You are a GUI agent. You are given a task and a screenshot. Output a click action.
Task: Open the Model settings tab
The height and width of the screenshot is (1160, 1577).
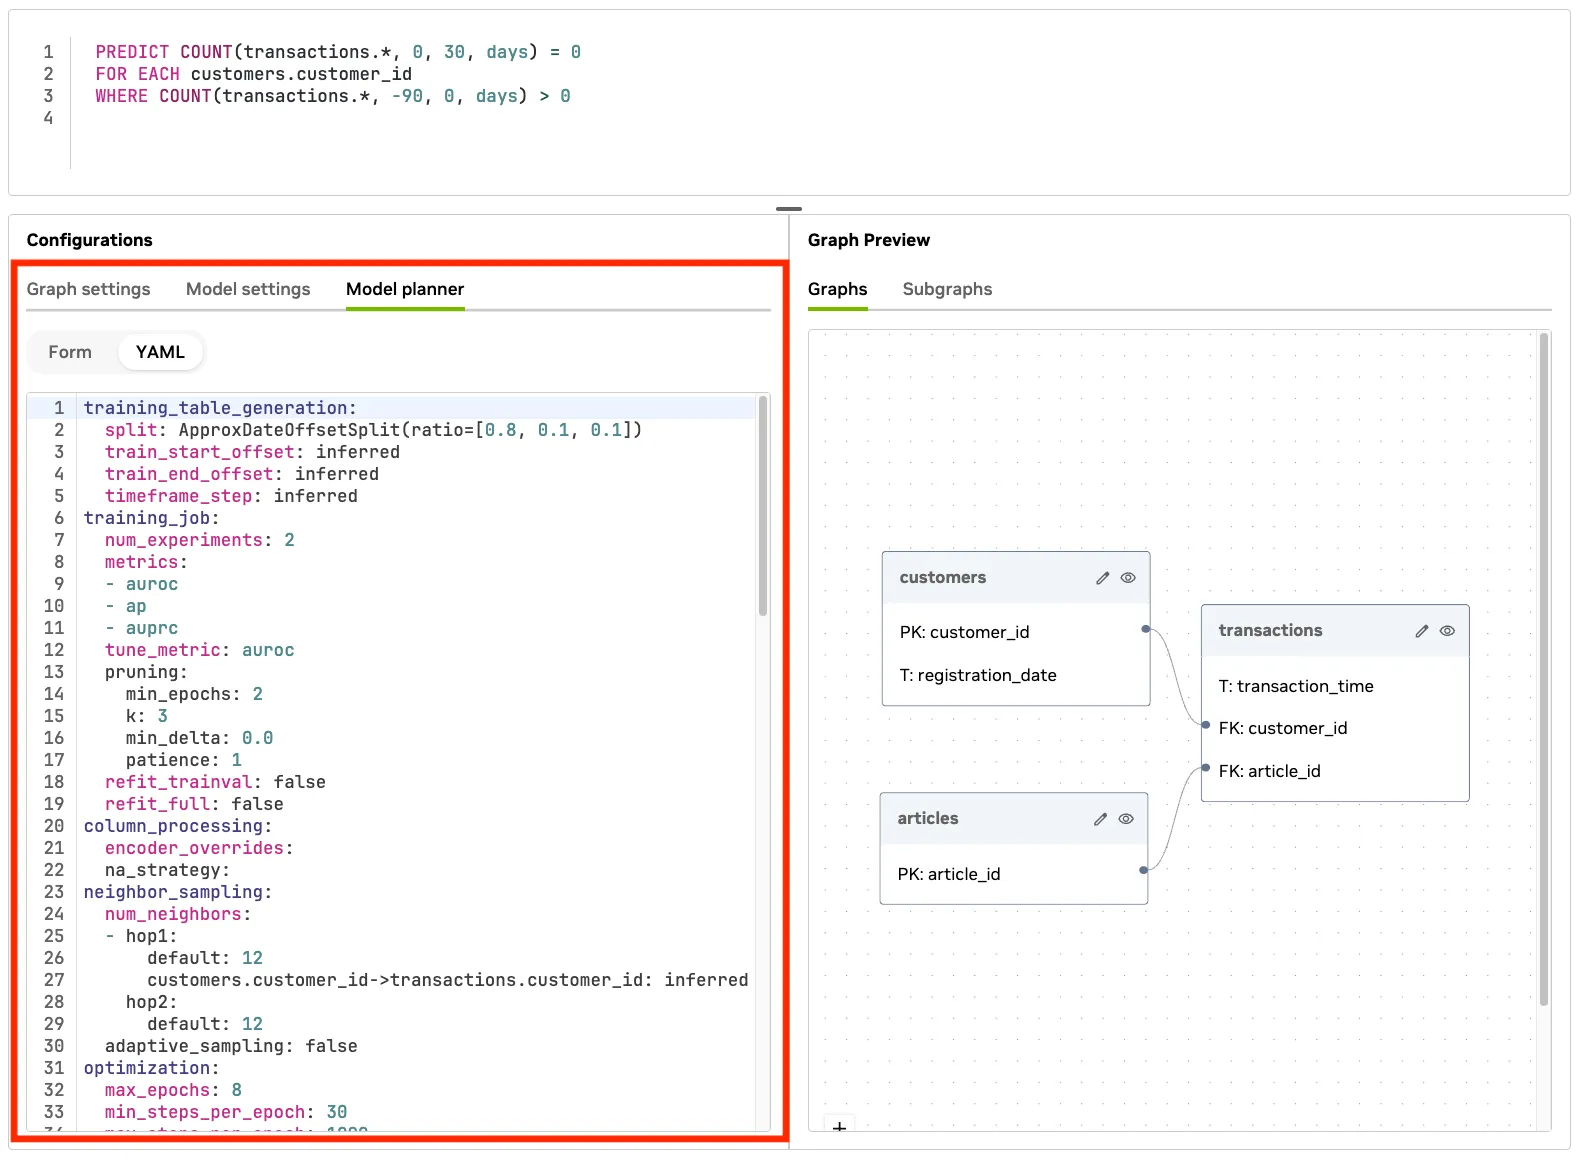[248, 289]
